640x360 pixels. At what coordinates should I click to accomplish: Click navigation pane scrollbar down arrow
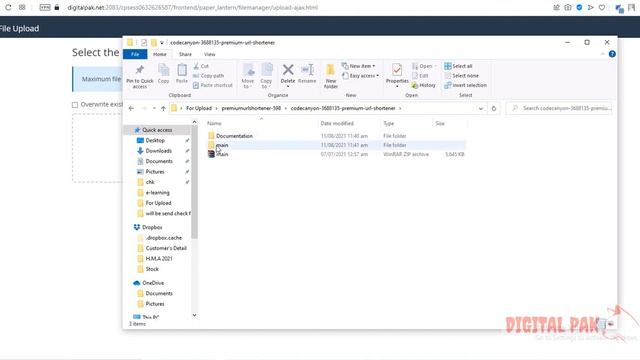[194, 315]
